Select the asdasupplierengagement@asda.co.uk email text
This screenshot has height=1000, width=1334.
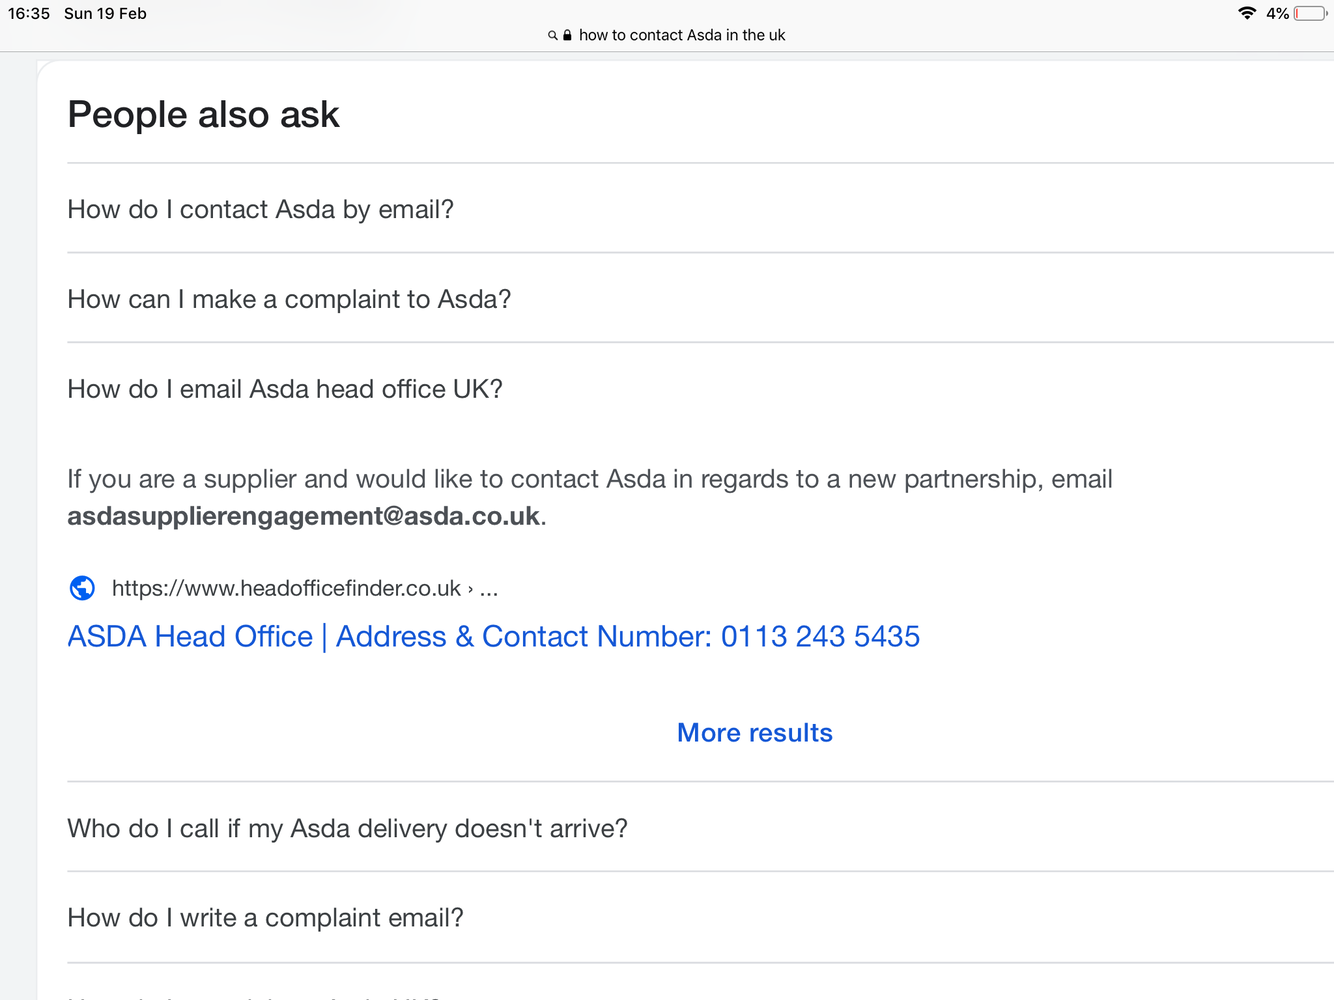(x=303, y=516)
